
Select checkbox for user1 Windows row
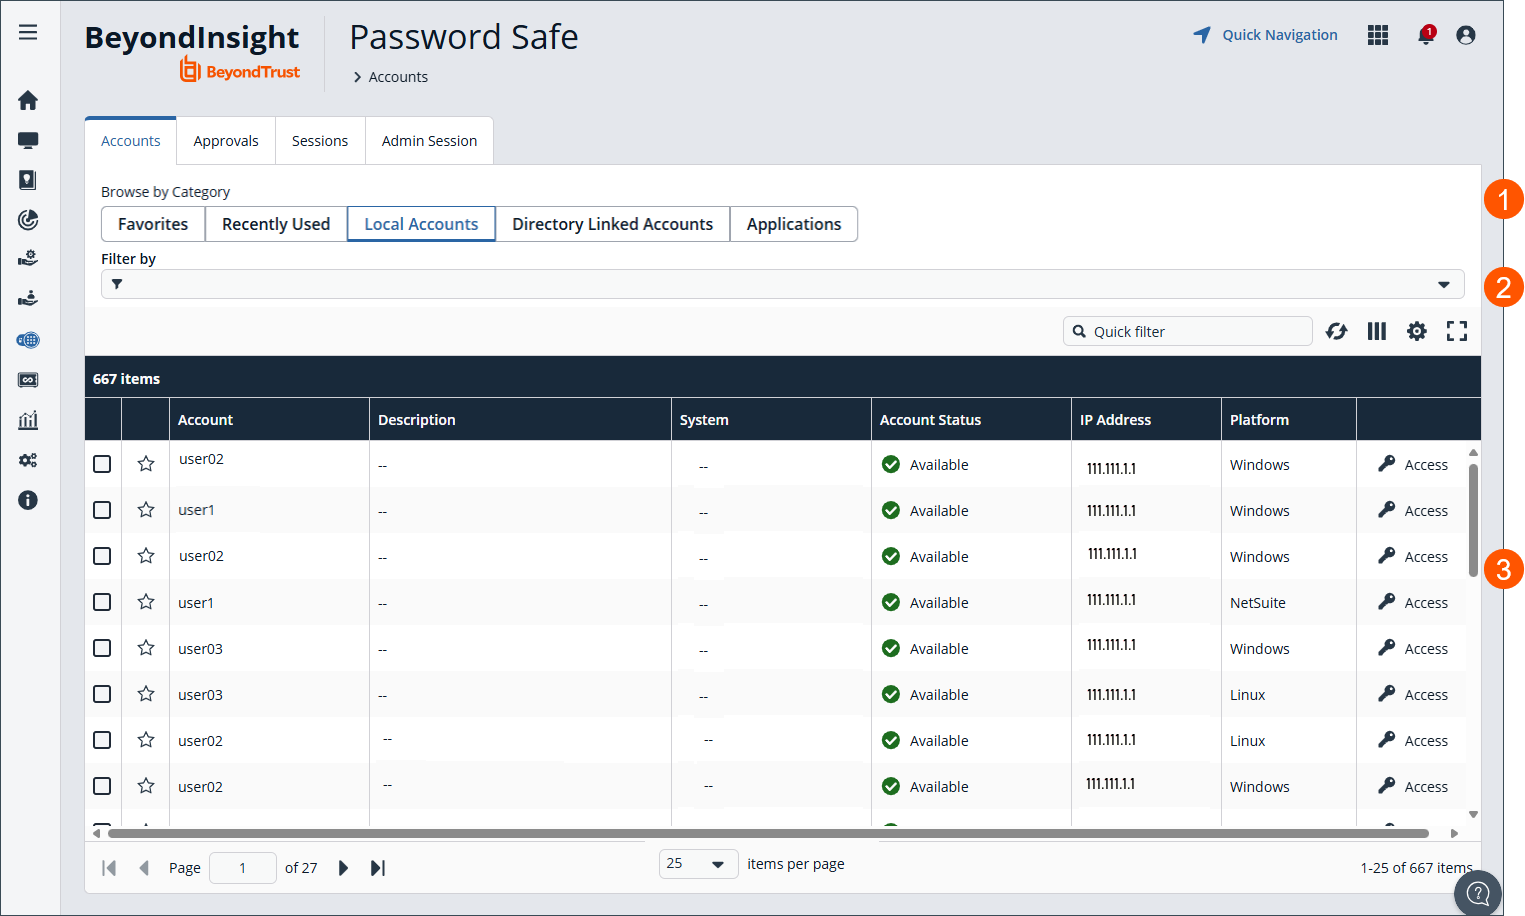coord(102,510)
